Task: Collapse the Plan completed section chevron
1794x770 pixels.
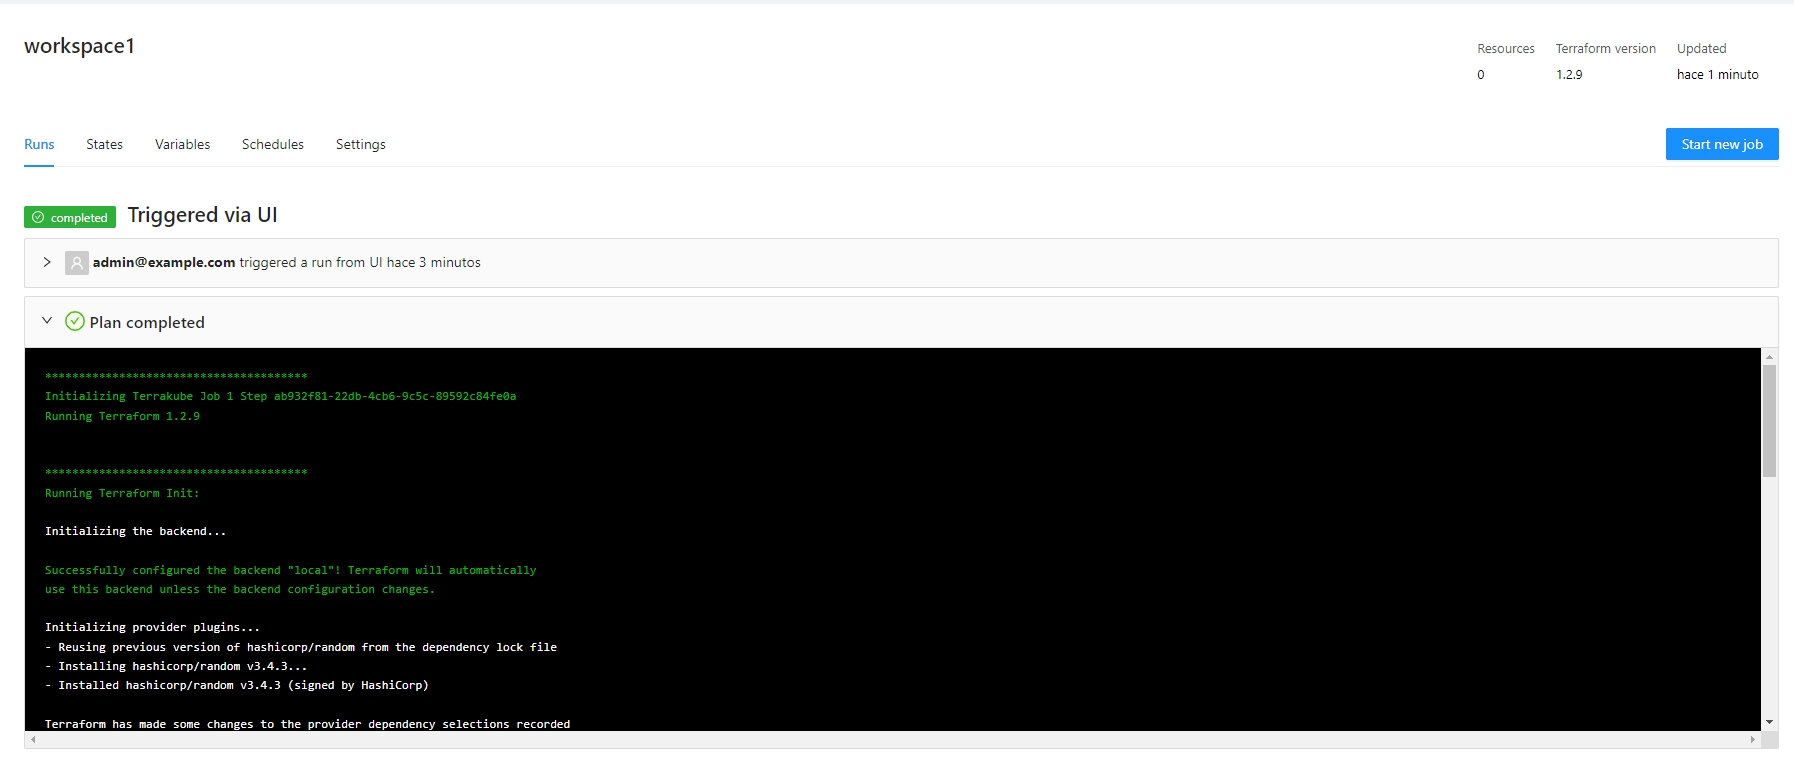Action: click(x=47, y=321)
